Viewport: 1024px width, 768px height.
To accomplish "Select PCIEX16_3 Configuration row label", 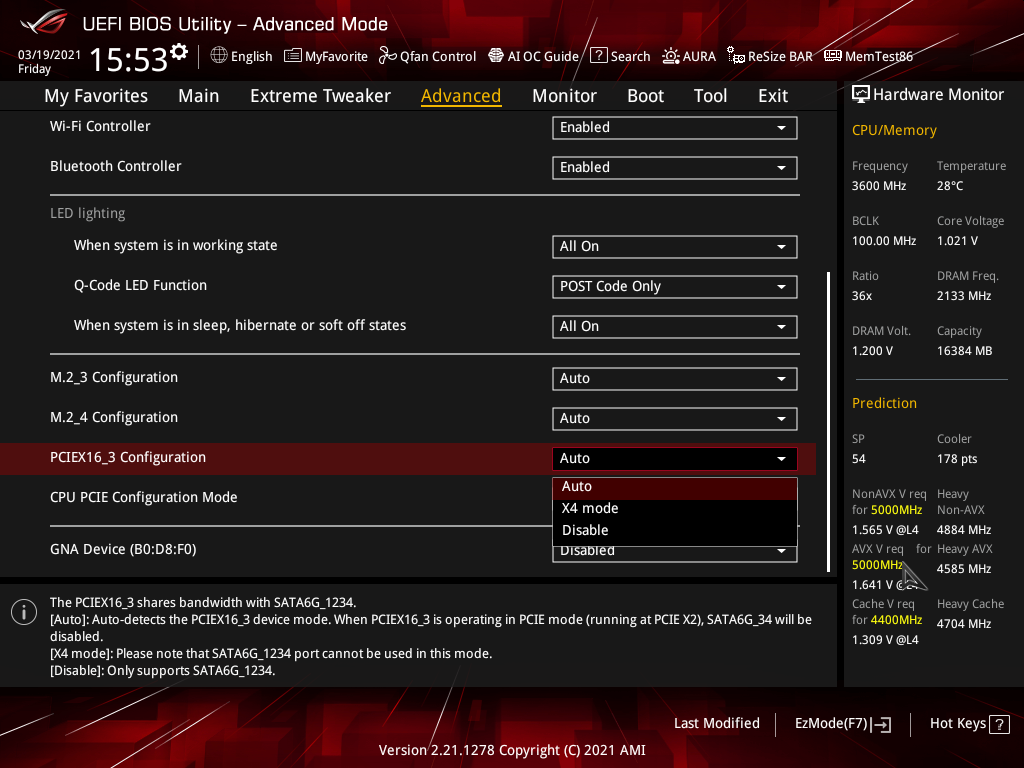I will 128,458.
